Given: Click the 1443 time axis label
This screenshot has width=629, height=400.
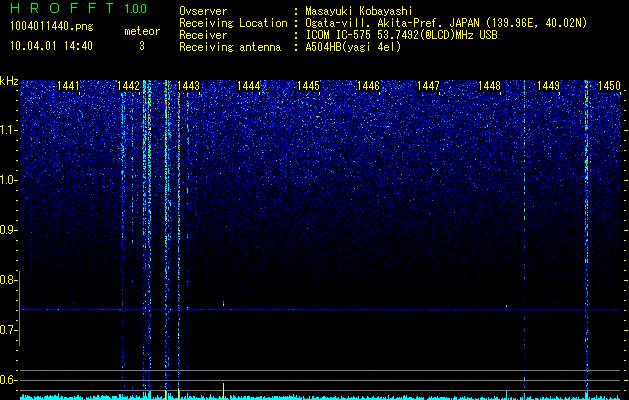Looking at the screenshot, I should coord(189,86).
